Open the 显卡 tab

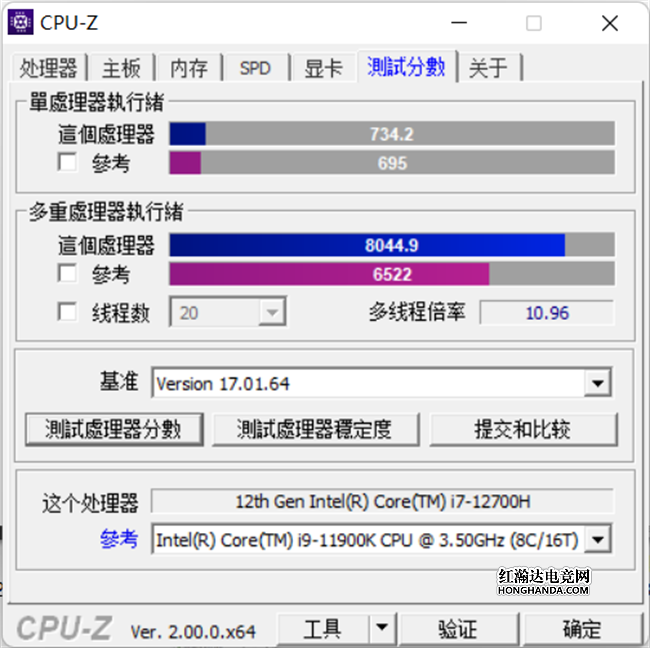(x=323, y=68)
